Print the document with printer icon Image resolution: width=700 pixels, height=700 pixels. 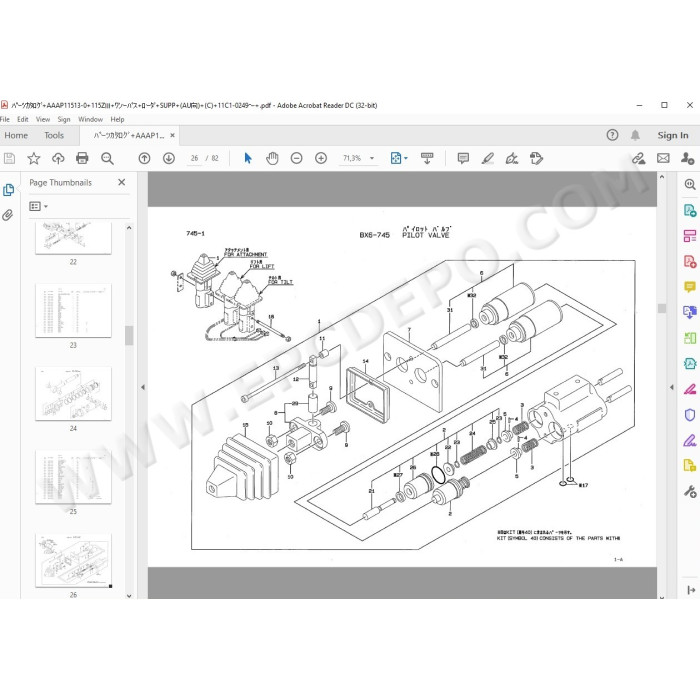82,158
